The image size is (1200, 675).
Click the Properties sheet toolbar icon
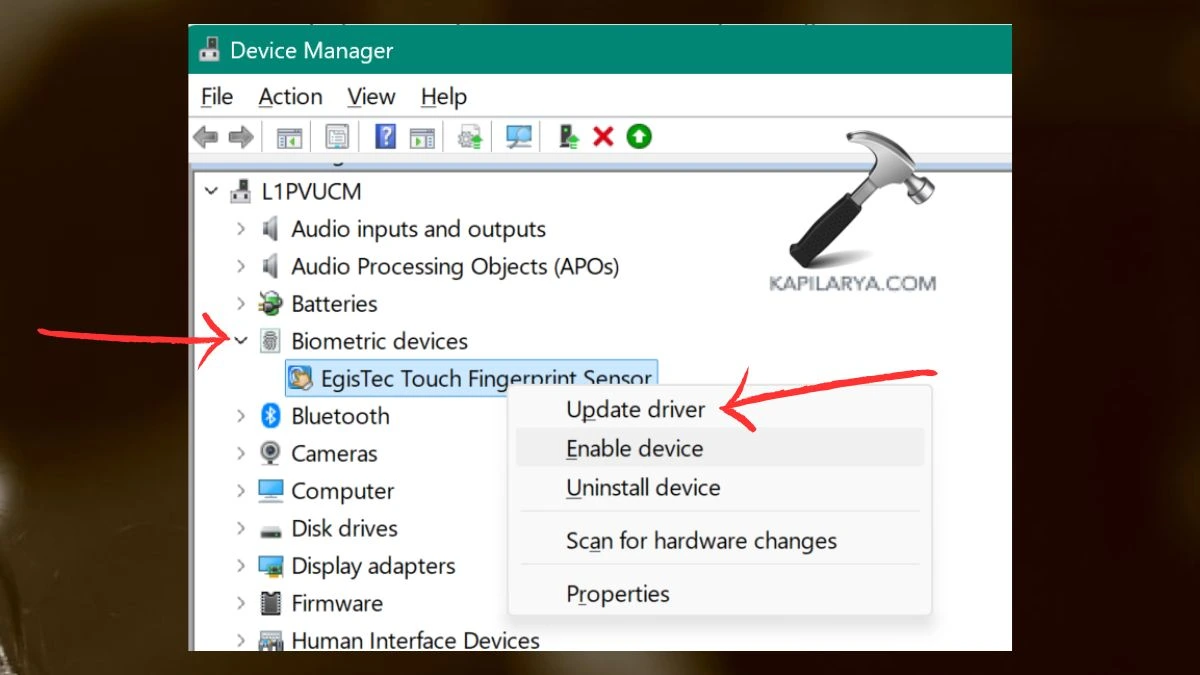(x=337, y=137)
